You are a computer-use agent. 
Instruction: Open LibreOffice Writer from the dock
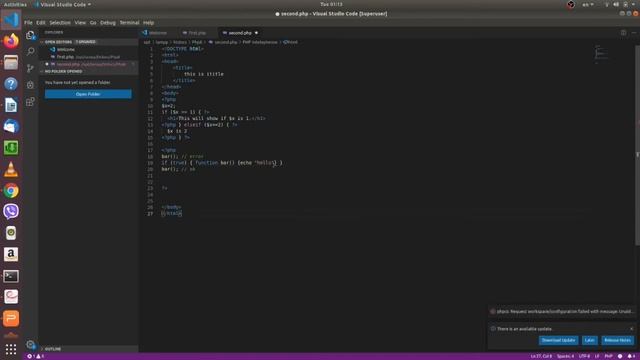[11, 105]
